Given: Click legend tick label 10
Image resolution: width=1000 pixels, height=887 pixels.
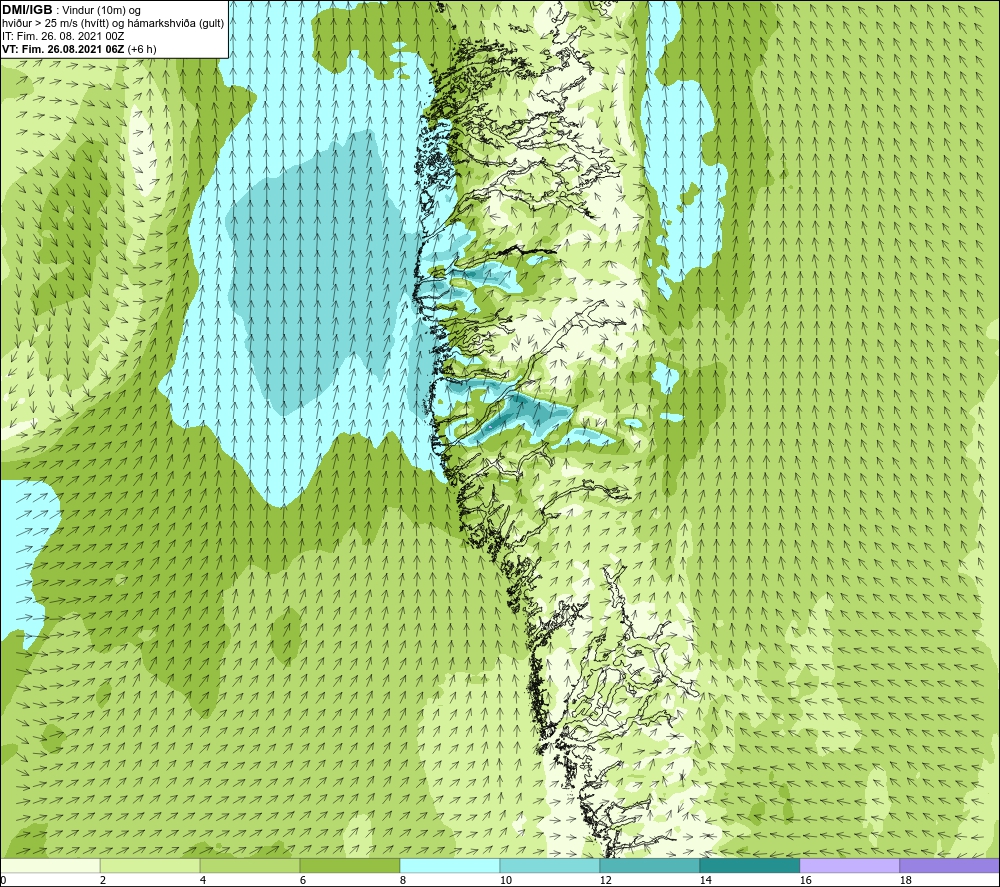Looking at the screenshot, I should (x=506, y=881).
